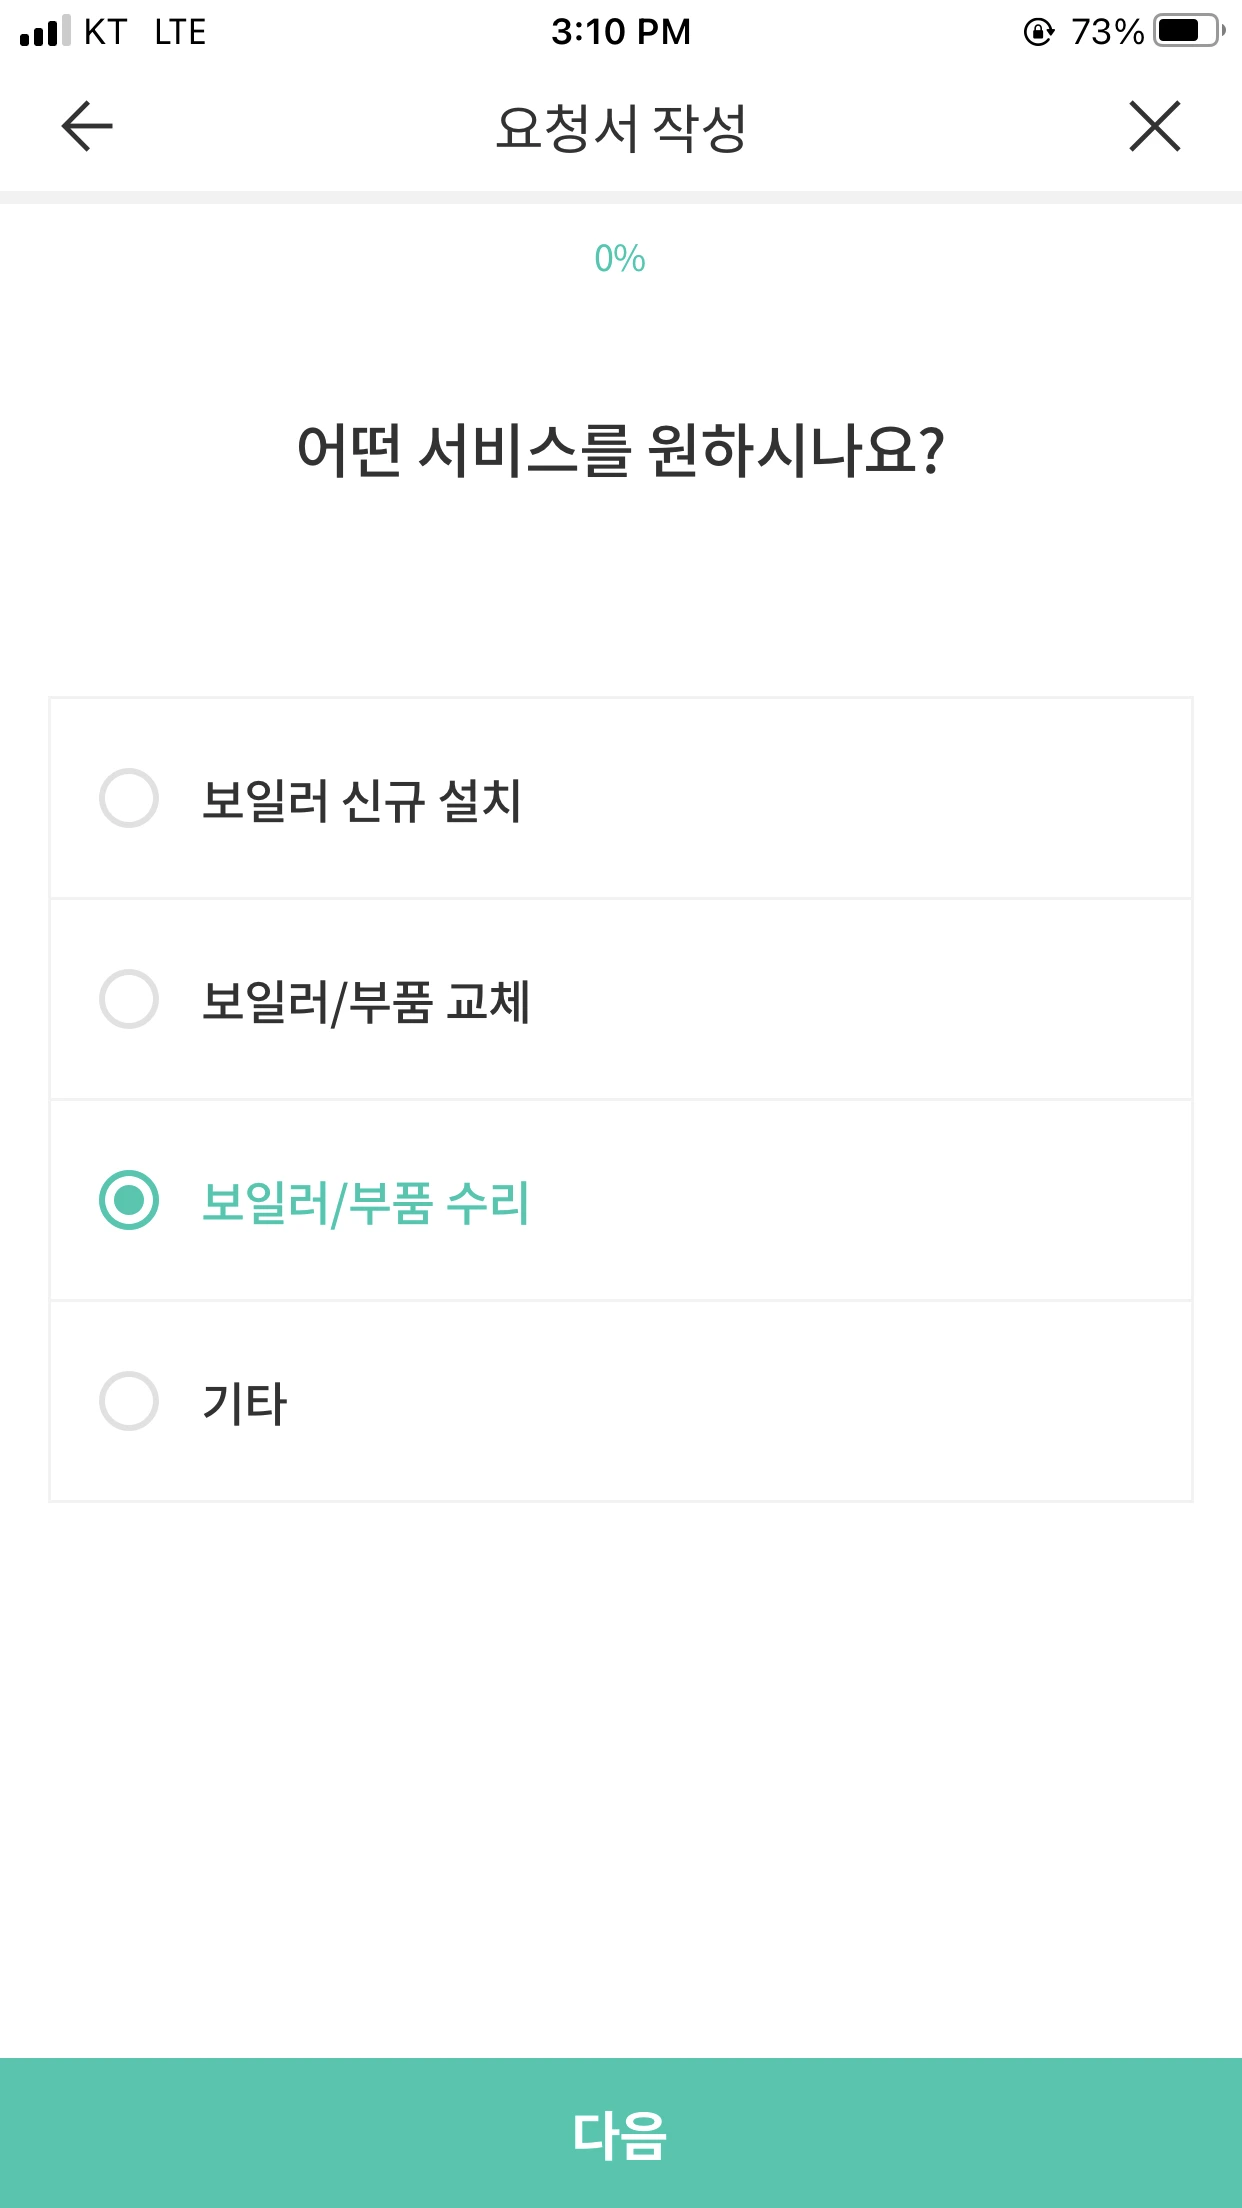The image size is (1242, 2208).
Task: Tap the cellular signal strength icon
Action: click(x=45, y=31)
